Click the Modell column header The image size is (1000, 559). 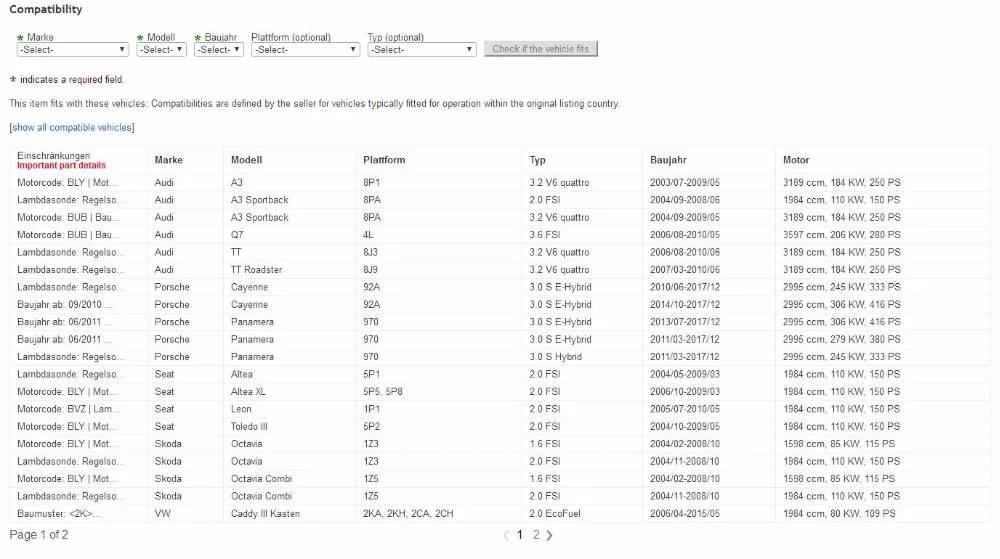tap(247, 160)
